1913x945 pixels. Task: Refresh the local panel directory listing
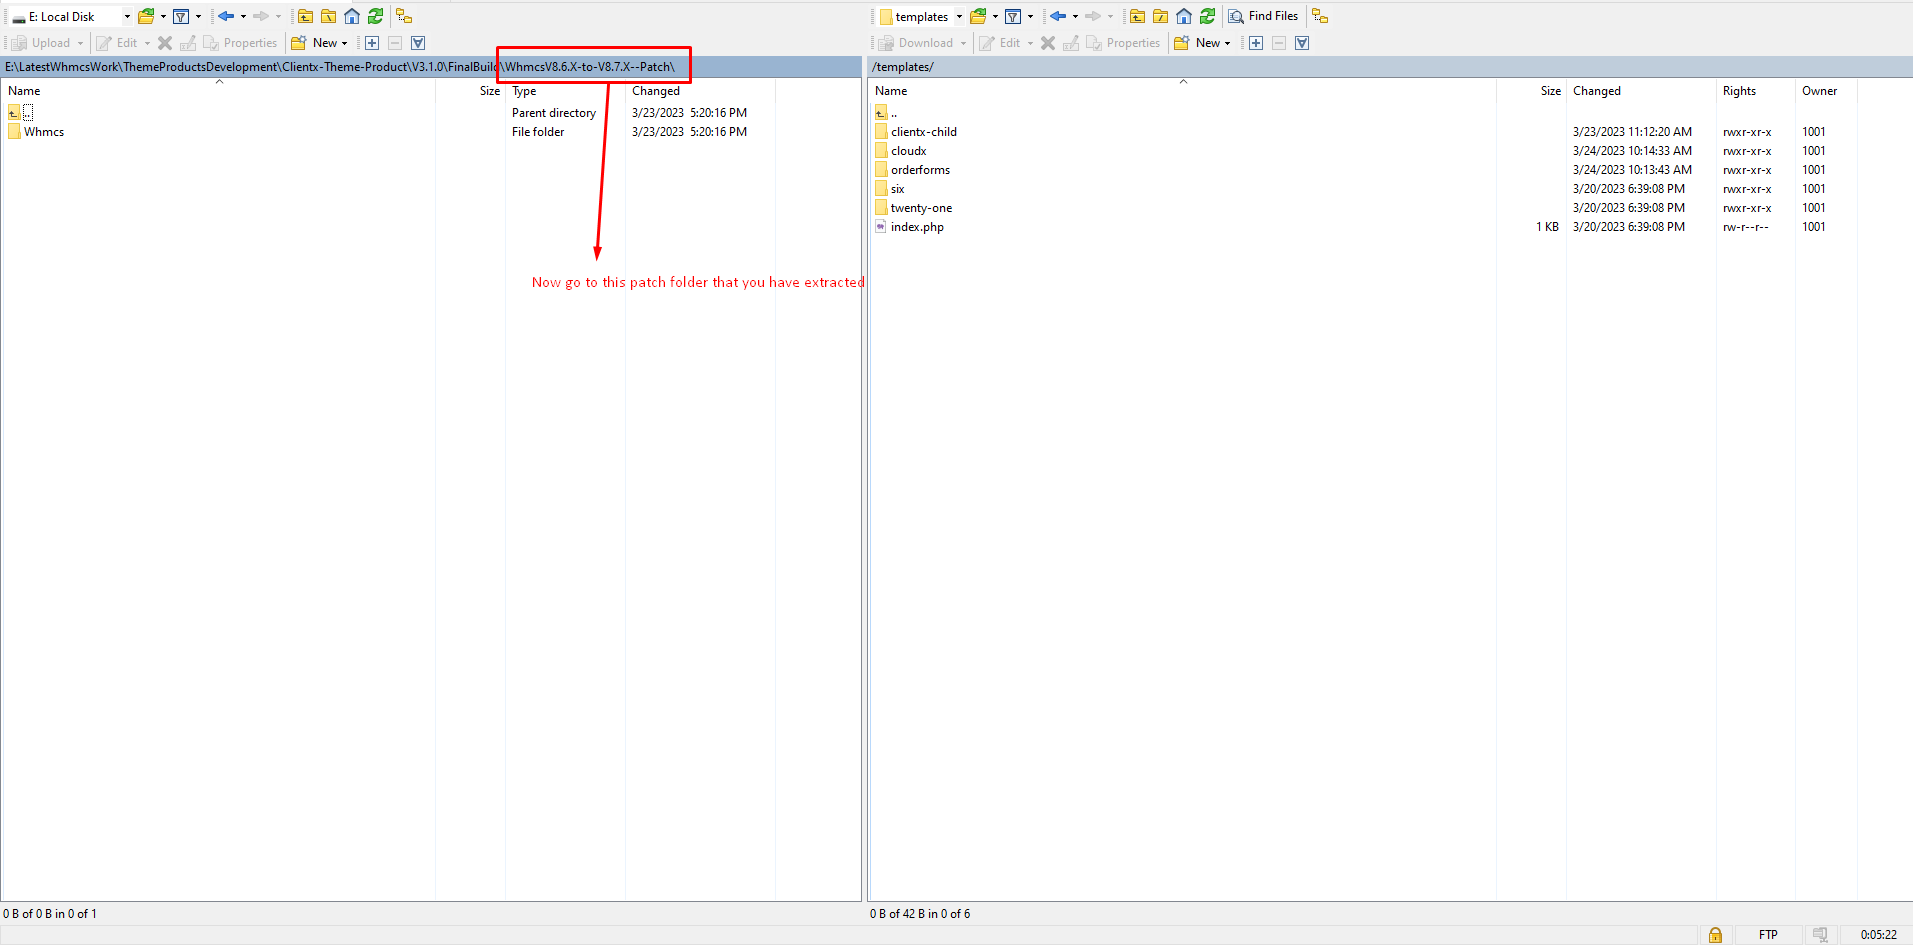coord(375,16)
